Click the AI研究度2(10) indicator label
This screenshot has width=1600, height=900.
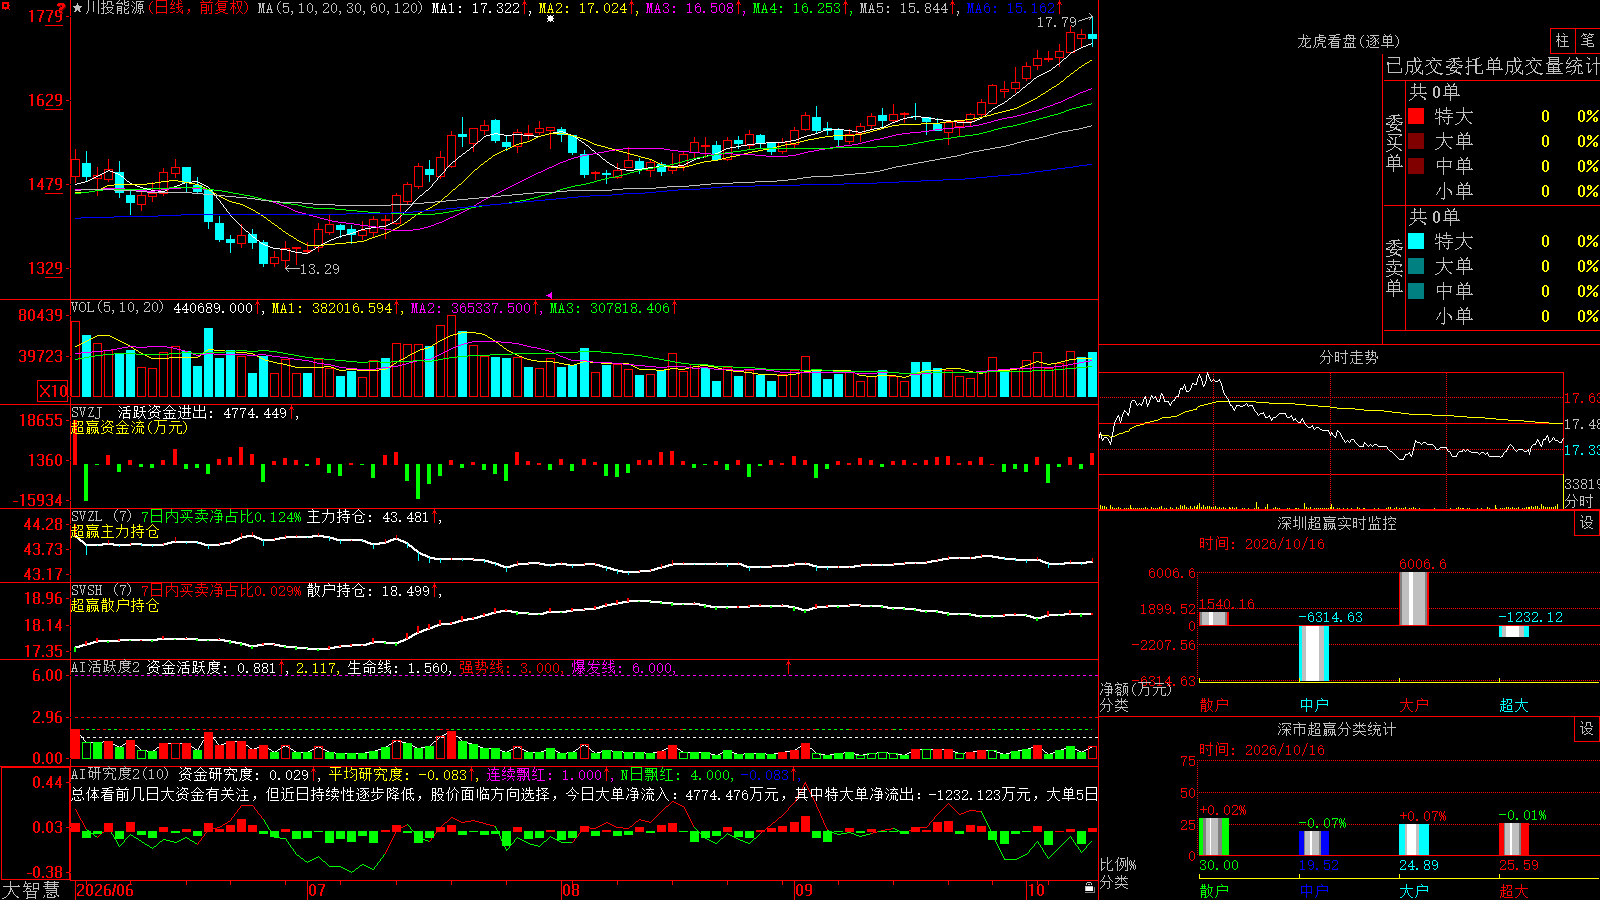tap(121, 774)
